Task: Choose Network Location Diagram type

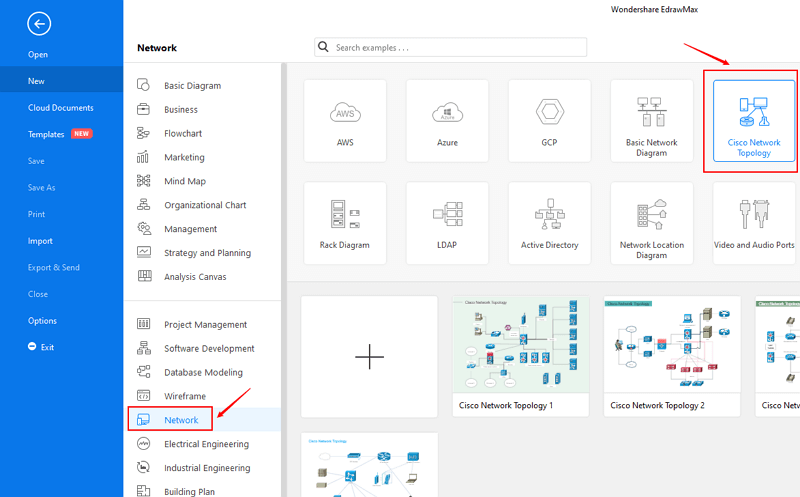Action: coord(652,223)
